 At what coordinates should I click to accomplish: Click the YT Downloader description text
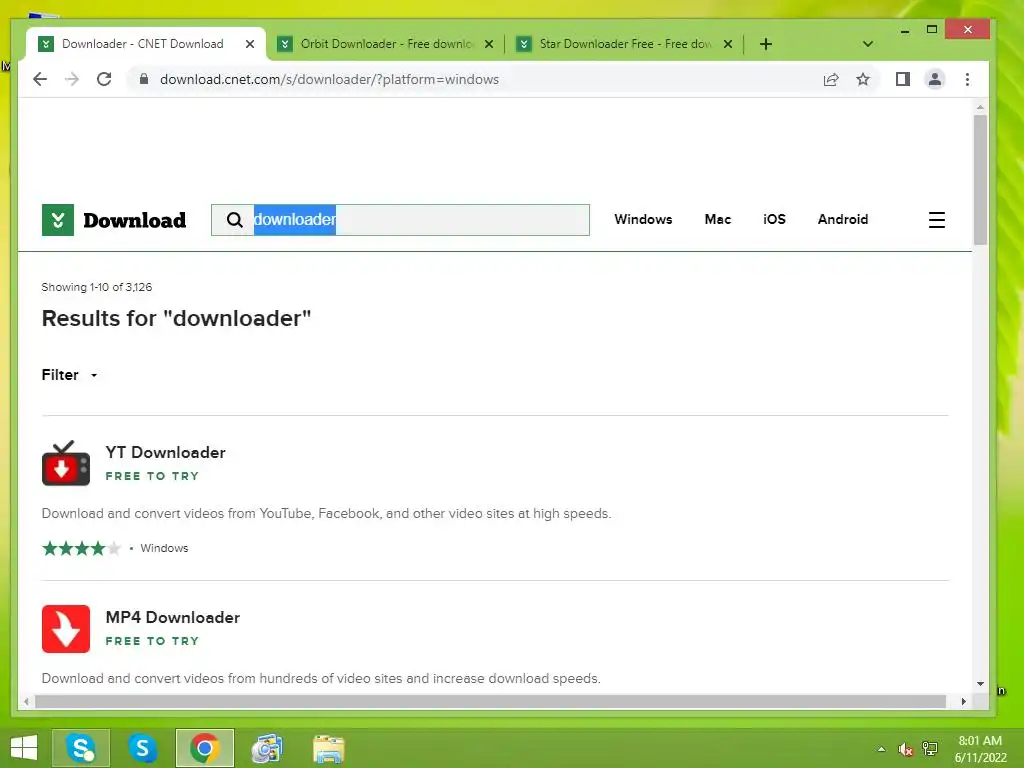click(x=327, y=513)
